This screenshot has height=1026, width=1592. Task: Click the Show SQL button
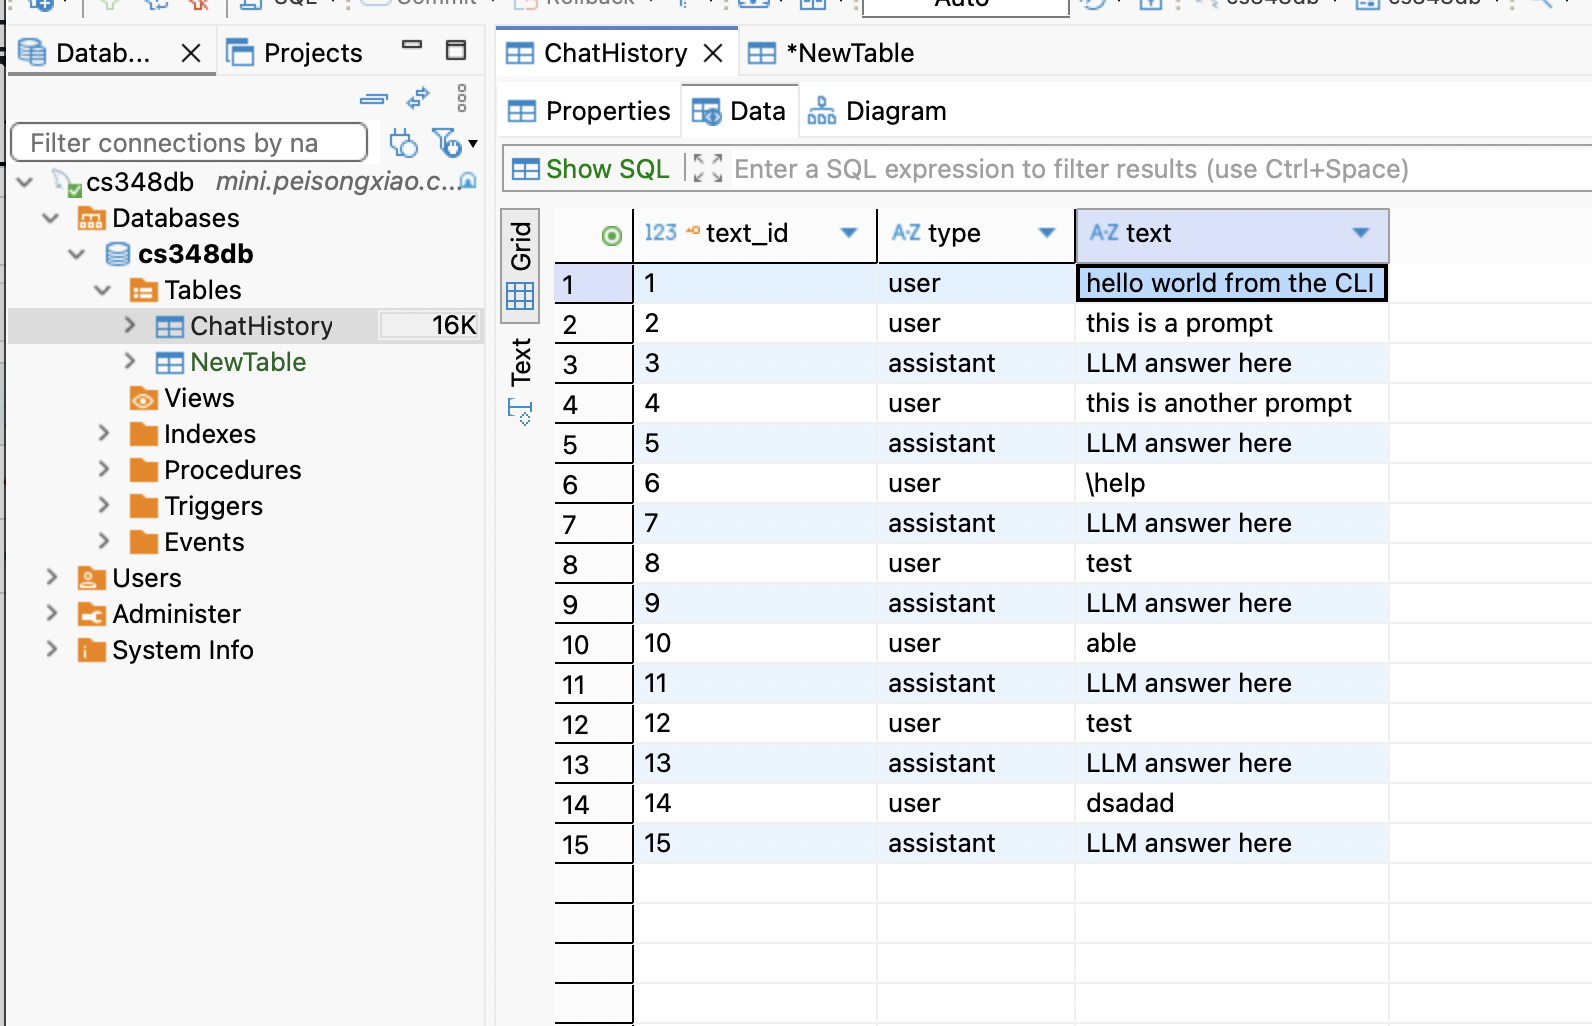[590, 169]
